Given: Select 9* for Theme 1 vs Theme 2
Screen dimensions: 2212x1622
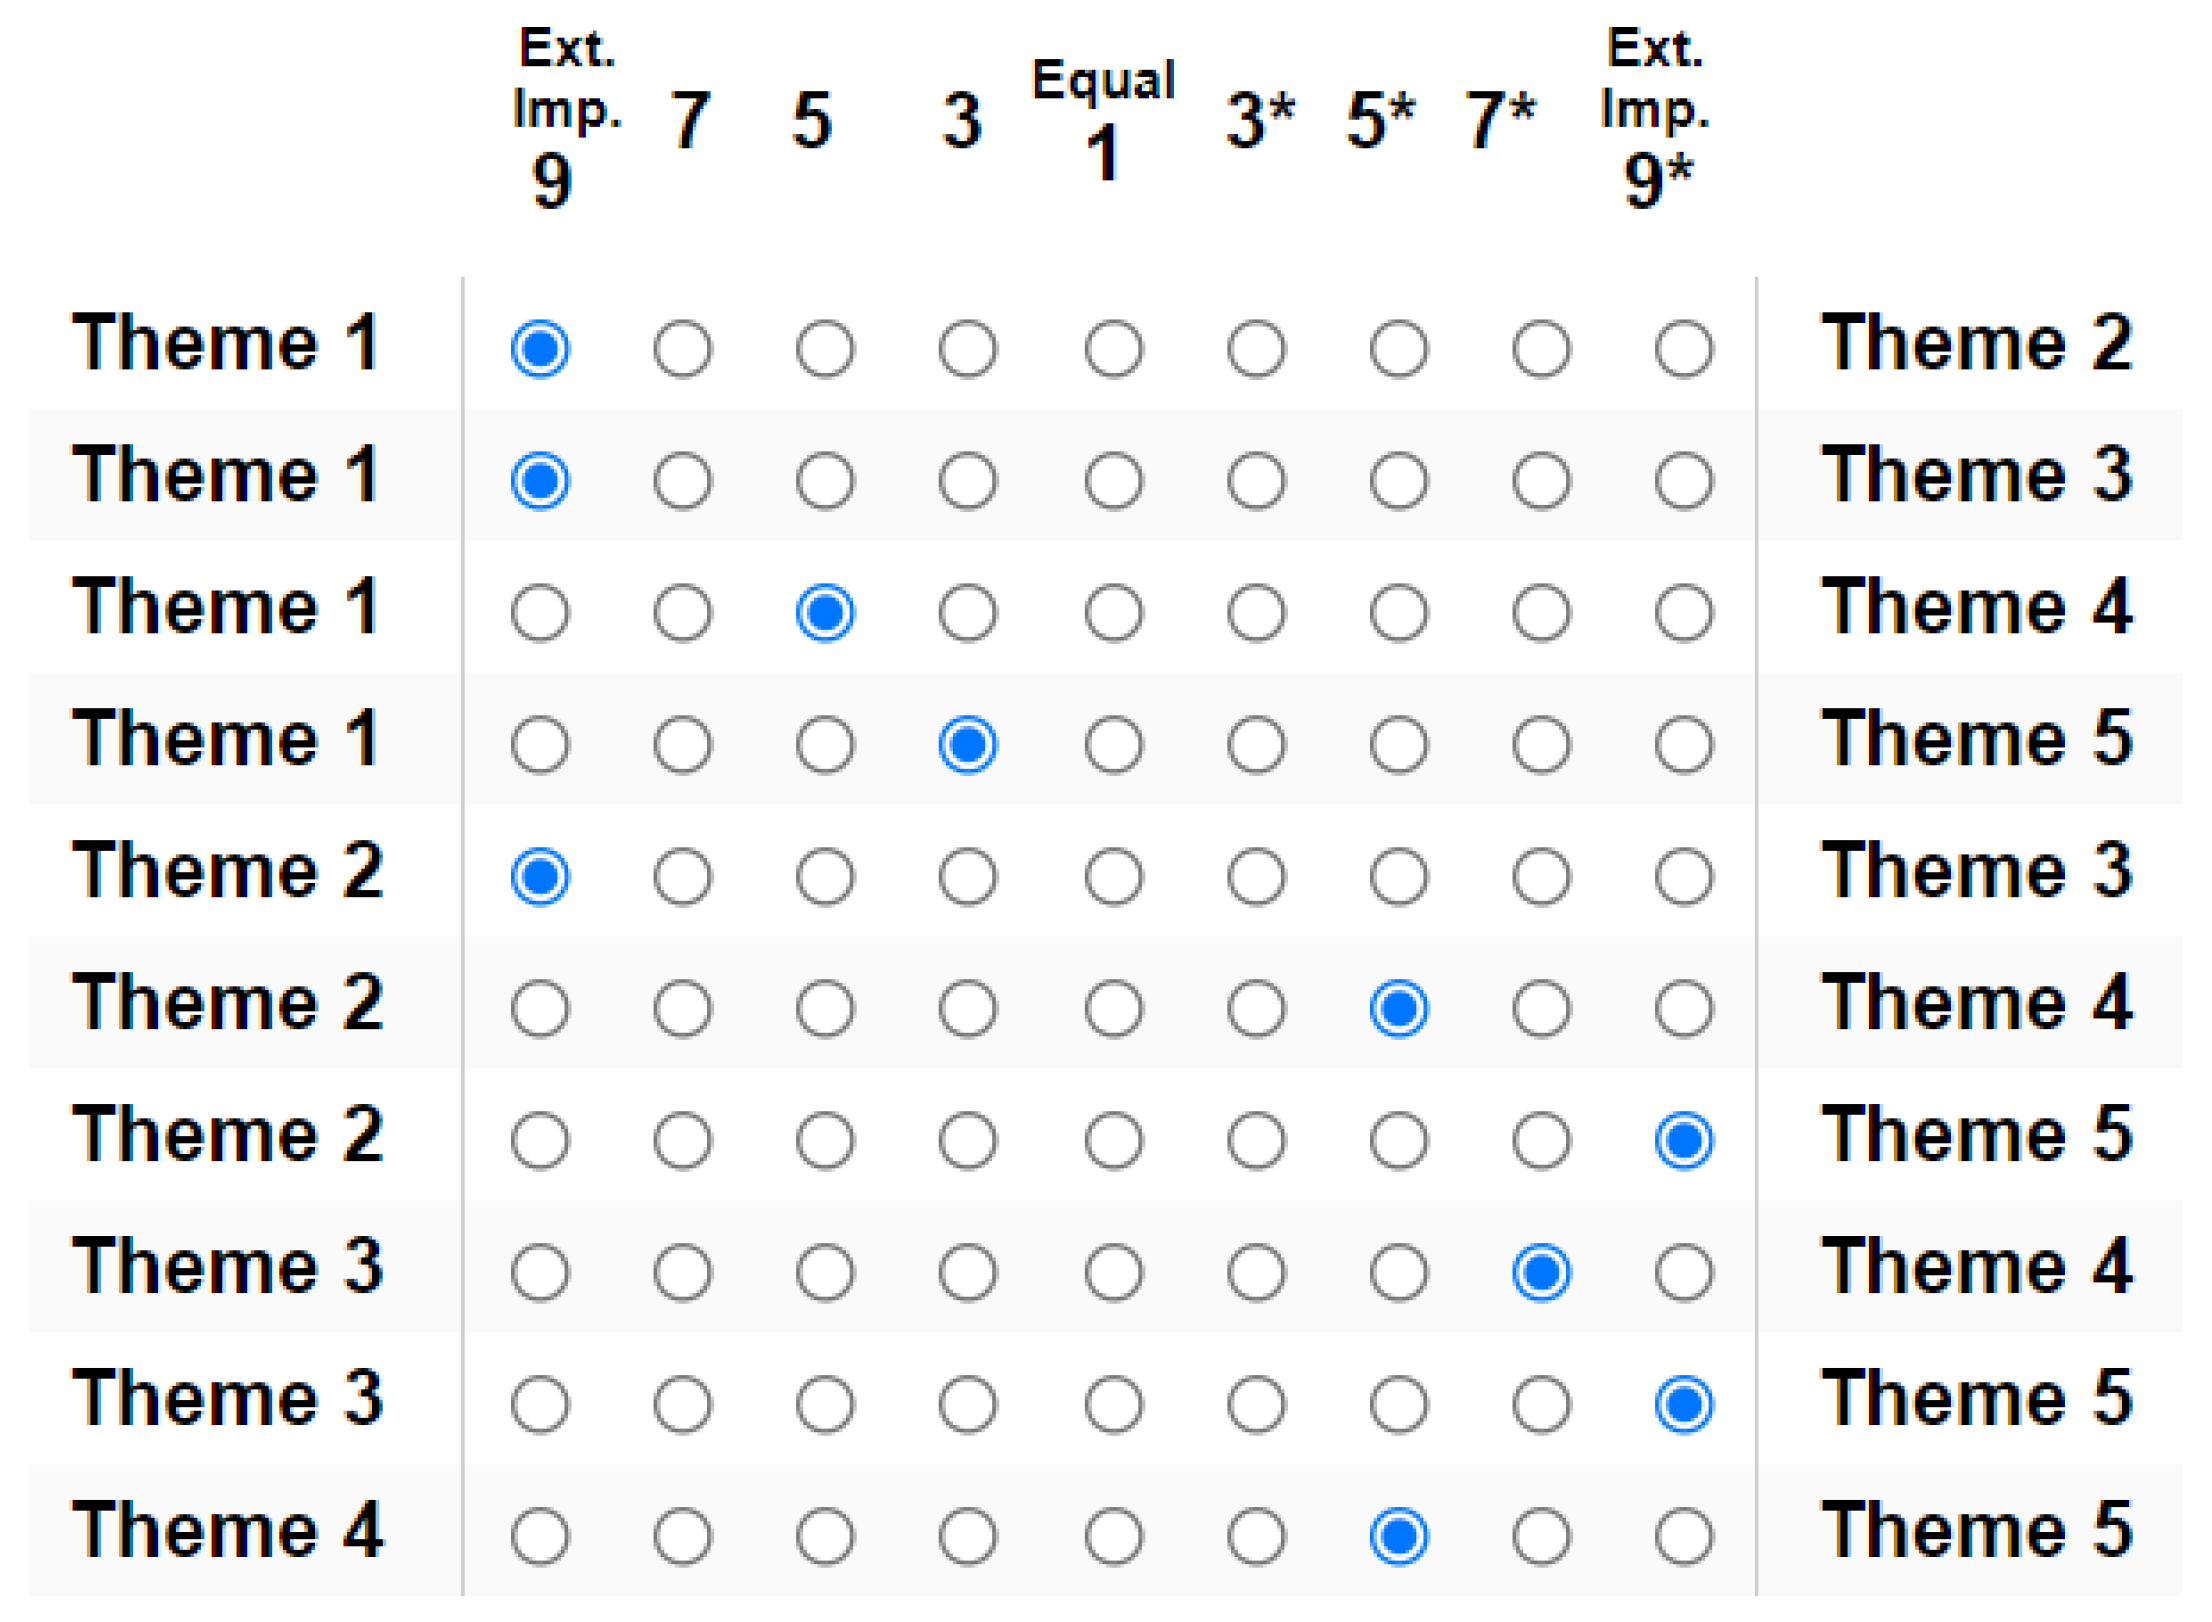Looking at the screenshot, I should 1684,349.
